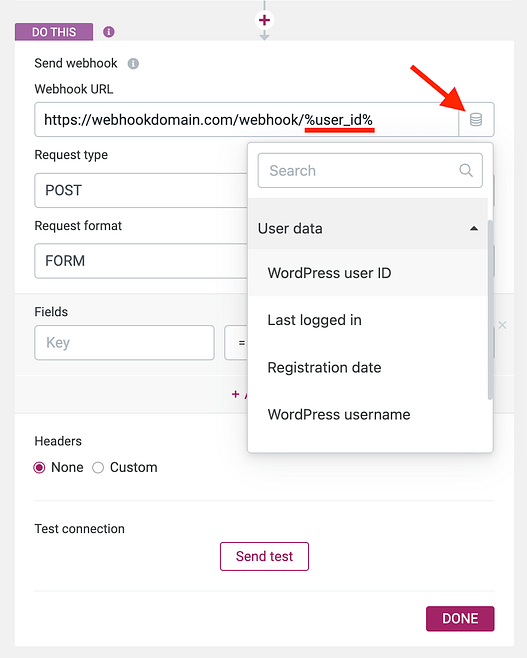Click info icon next to Send webhook
Viewport: 527px width, 658px height.
coord(133,64)
